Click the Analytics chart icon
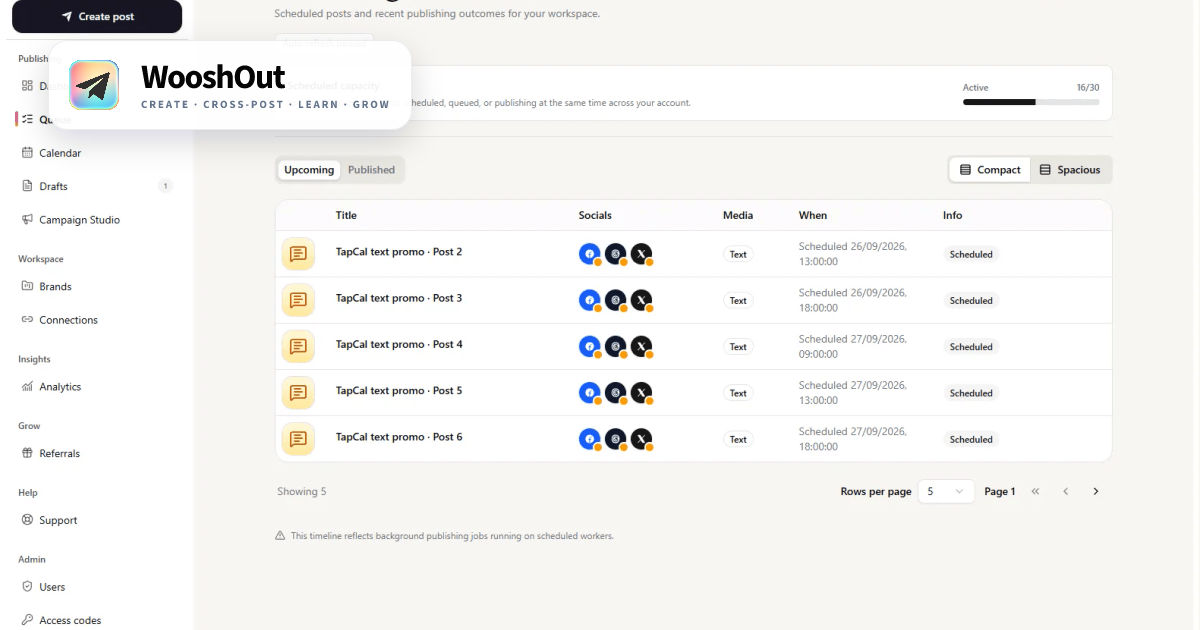Image resolution: width=1200 pixels, height=630 pixels. click(28, 387)
